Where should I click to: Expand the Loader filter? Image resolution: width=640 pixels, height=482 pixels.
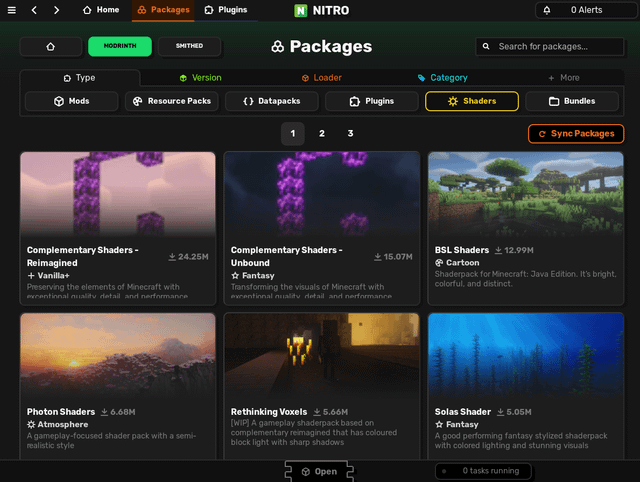click(321, 77)
